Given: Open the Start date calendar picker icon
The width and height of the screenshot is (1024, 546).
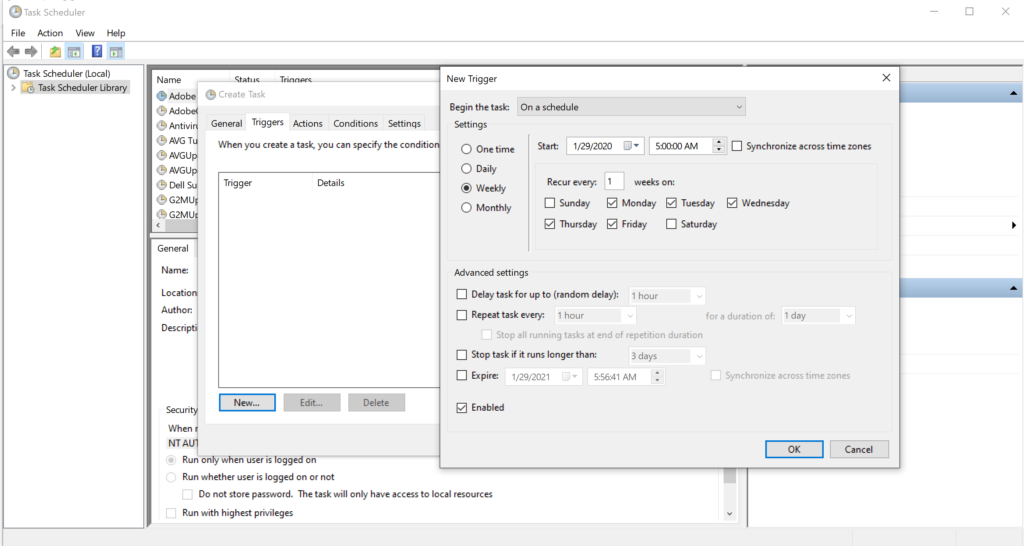Looking at the screenshot, I should [632, 146].
